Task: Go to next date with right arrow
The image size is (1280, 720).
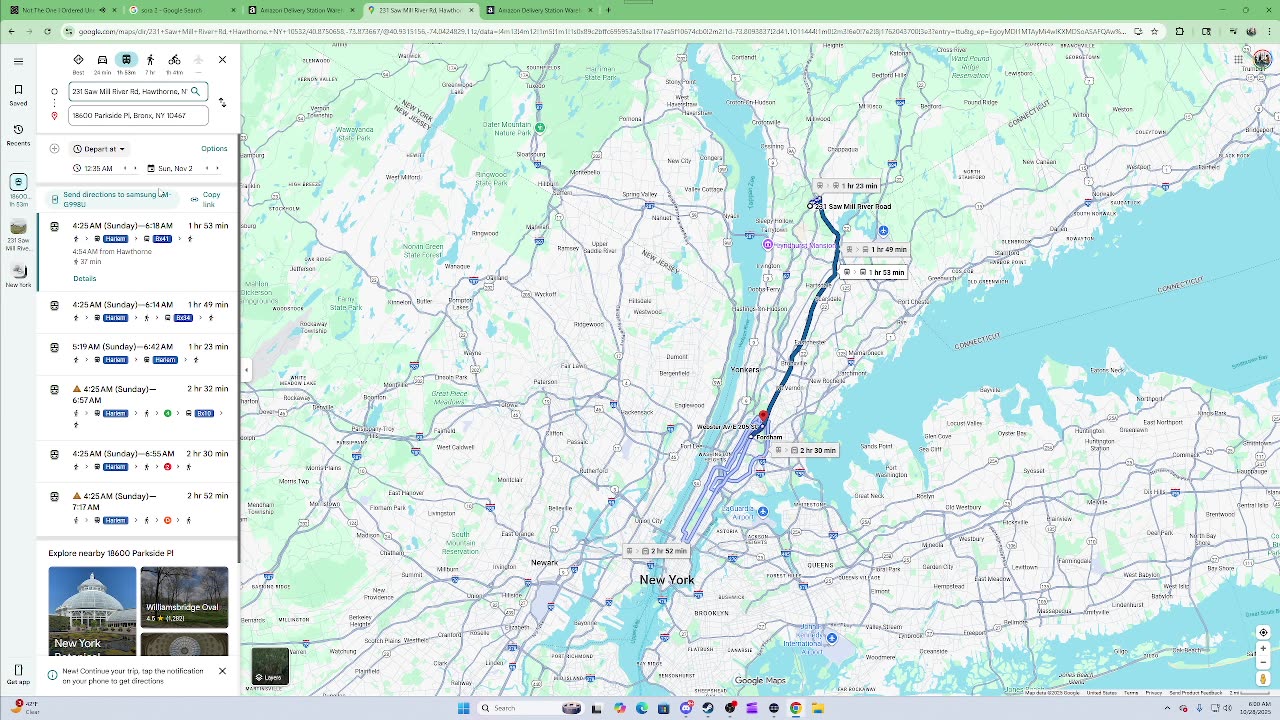Action: tap(217, 168)
